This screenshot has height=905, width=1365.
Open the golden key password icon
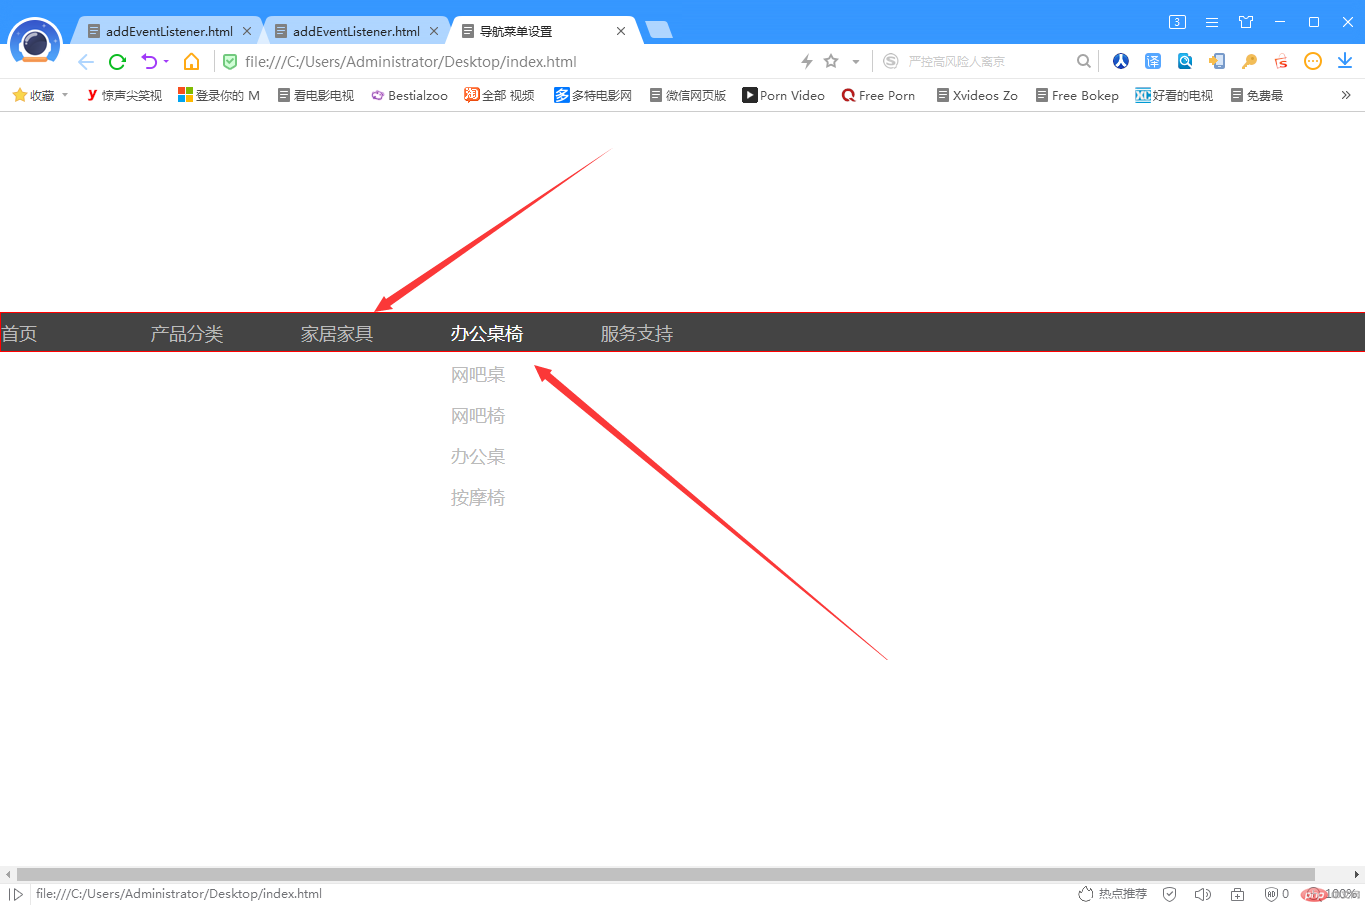(1249, 62)
